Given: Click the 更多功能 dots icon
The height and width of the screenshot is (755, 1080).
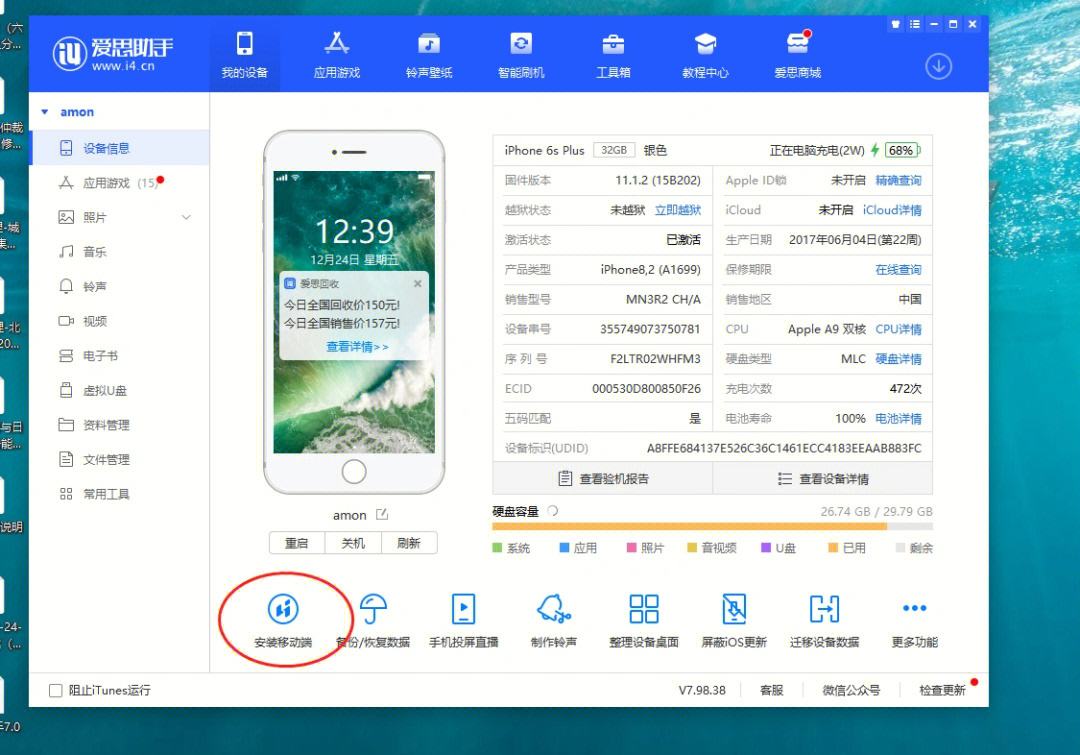Looking at the screenshot, I should click(915, 608).
